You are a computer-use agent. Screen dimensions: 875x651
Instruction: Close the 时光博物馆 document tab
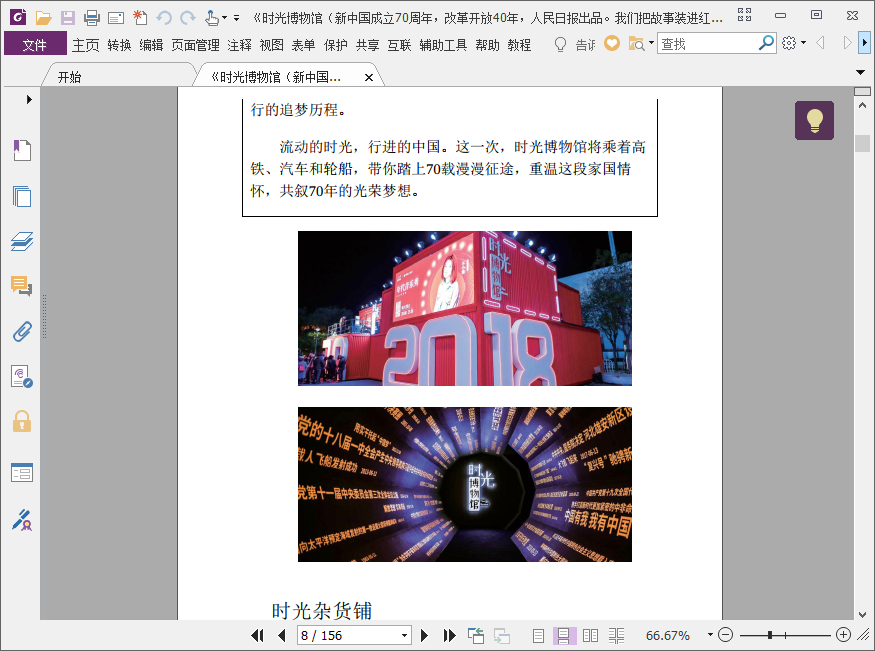[369, 78]
